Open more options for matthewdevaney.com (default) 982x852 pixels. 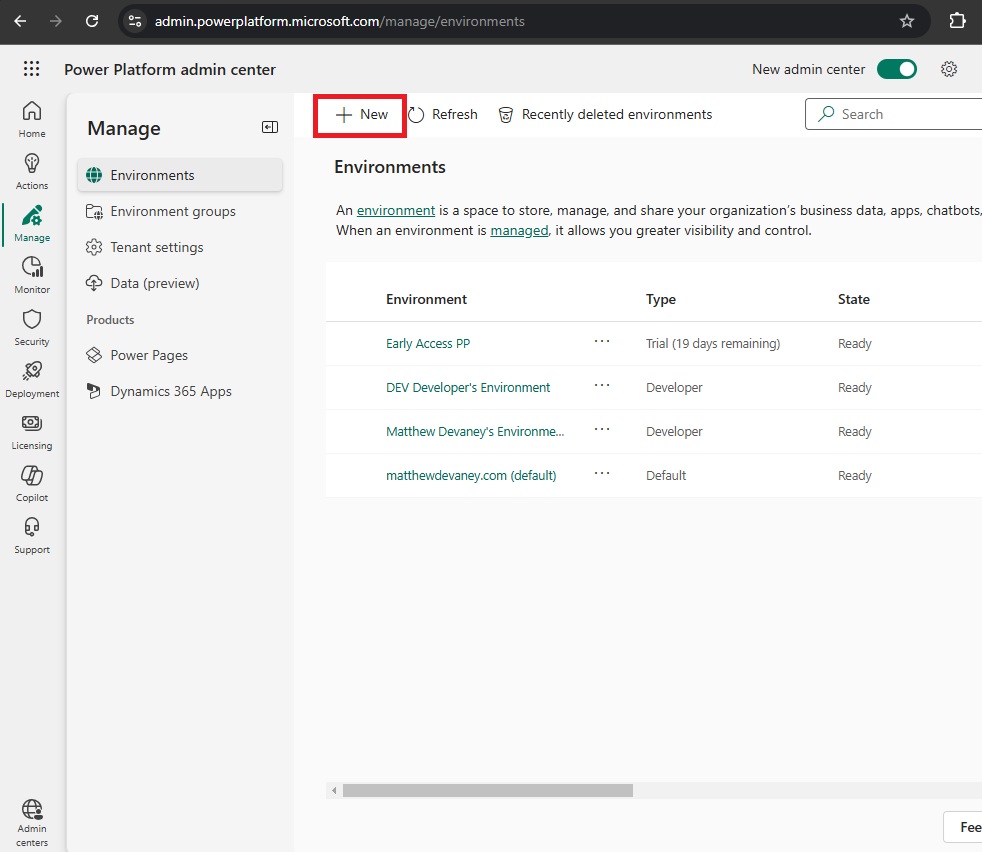coord(602,473)
